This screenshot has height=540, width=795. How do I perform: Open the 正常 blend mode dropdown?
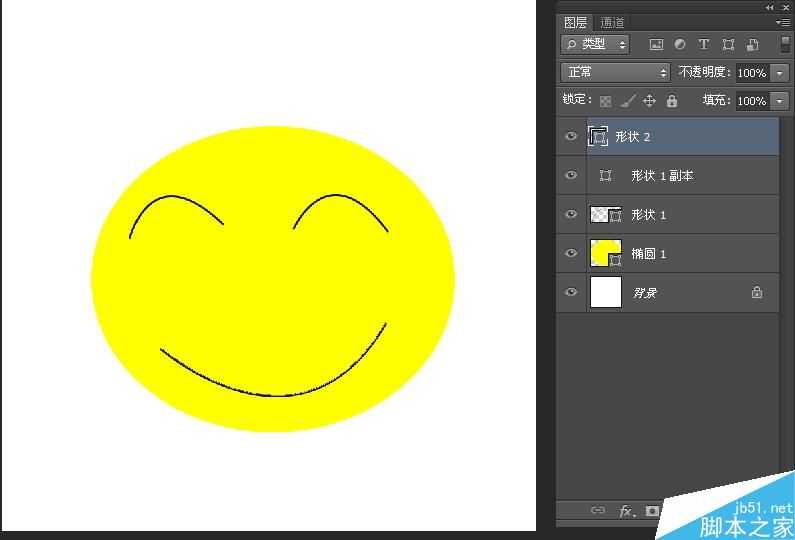click(x=616, y=72)
